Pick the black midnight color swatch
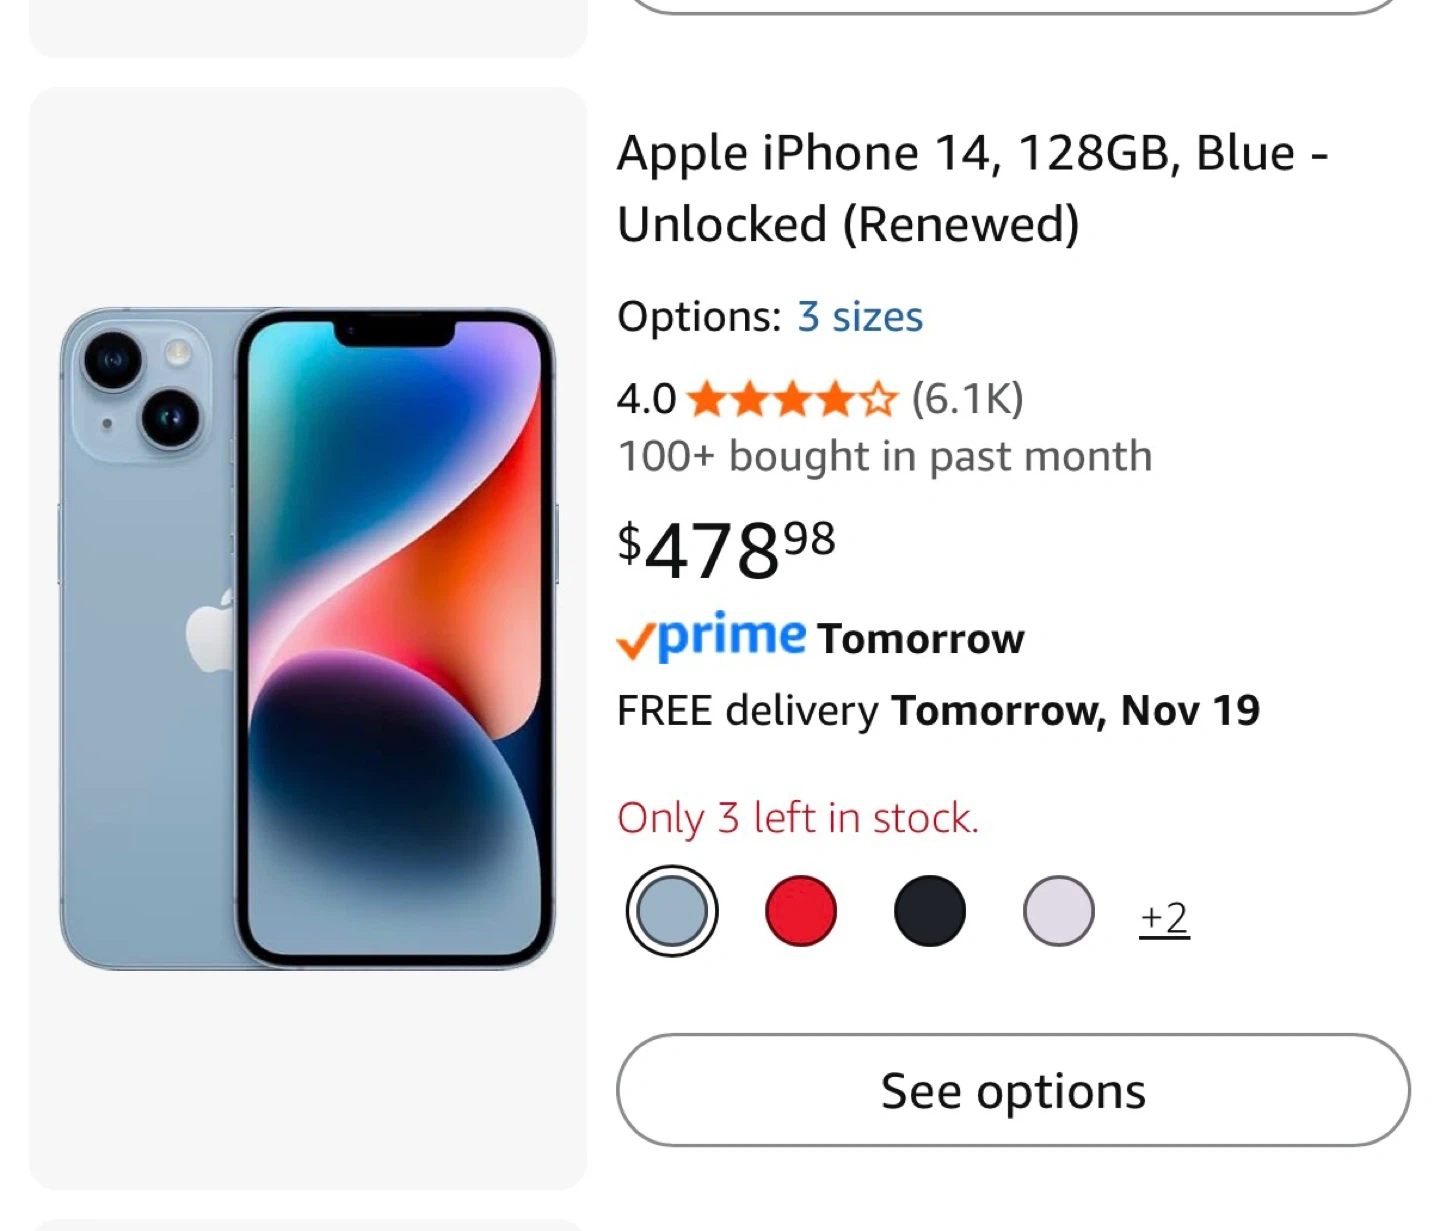 coord(929,911)
